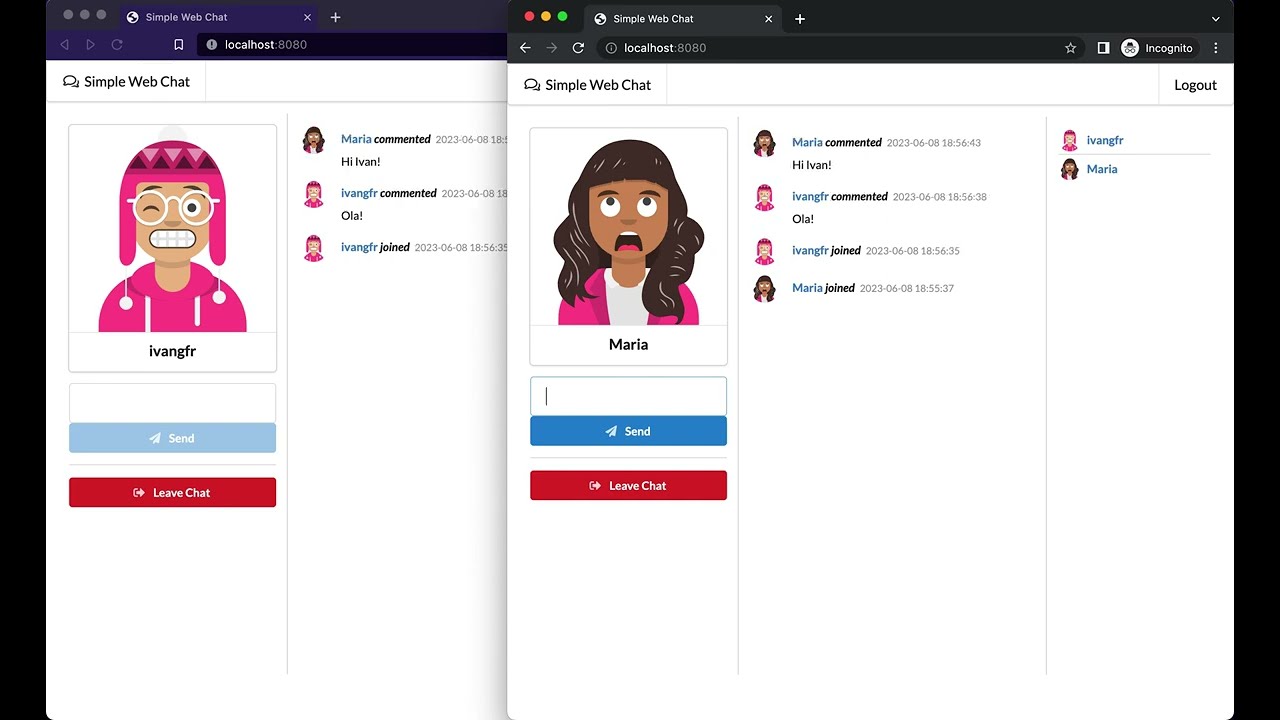Click the Leave Chat button in Maria's window

[628, 485]
